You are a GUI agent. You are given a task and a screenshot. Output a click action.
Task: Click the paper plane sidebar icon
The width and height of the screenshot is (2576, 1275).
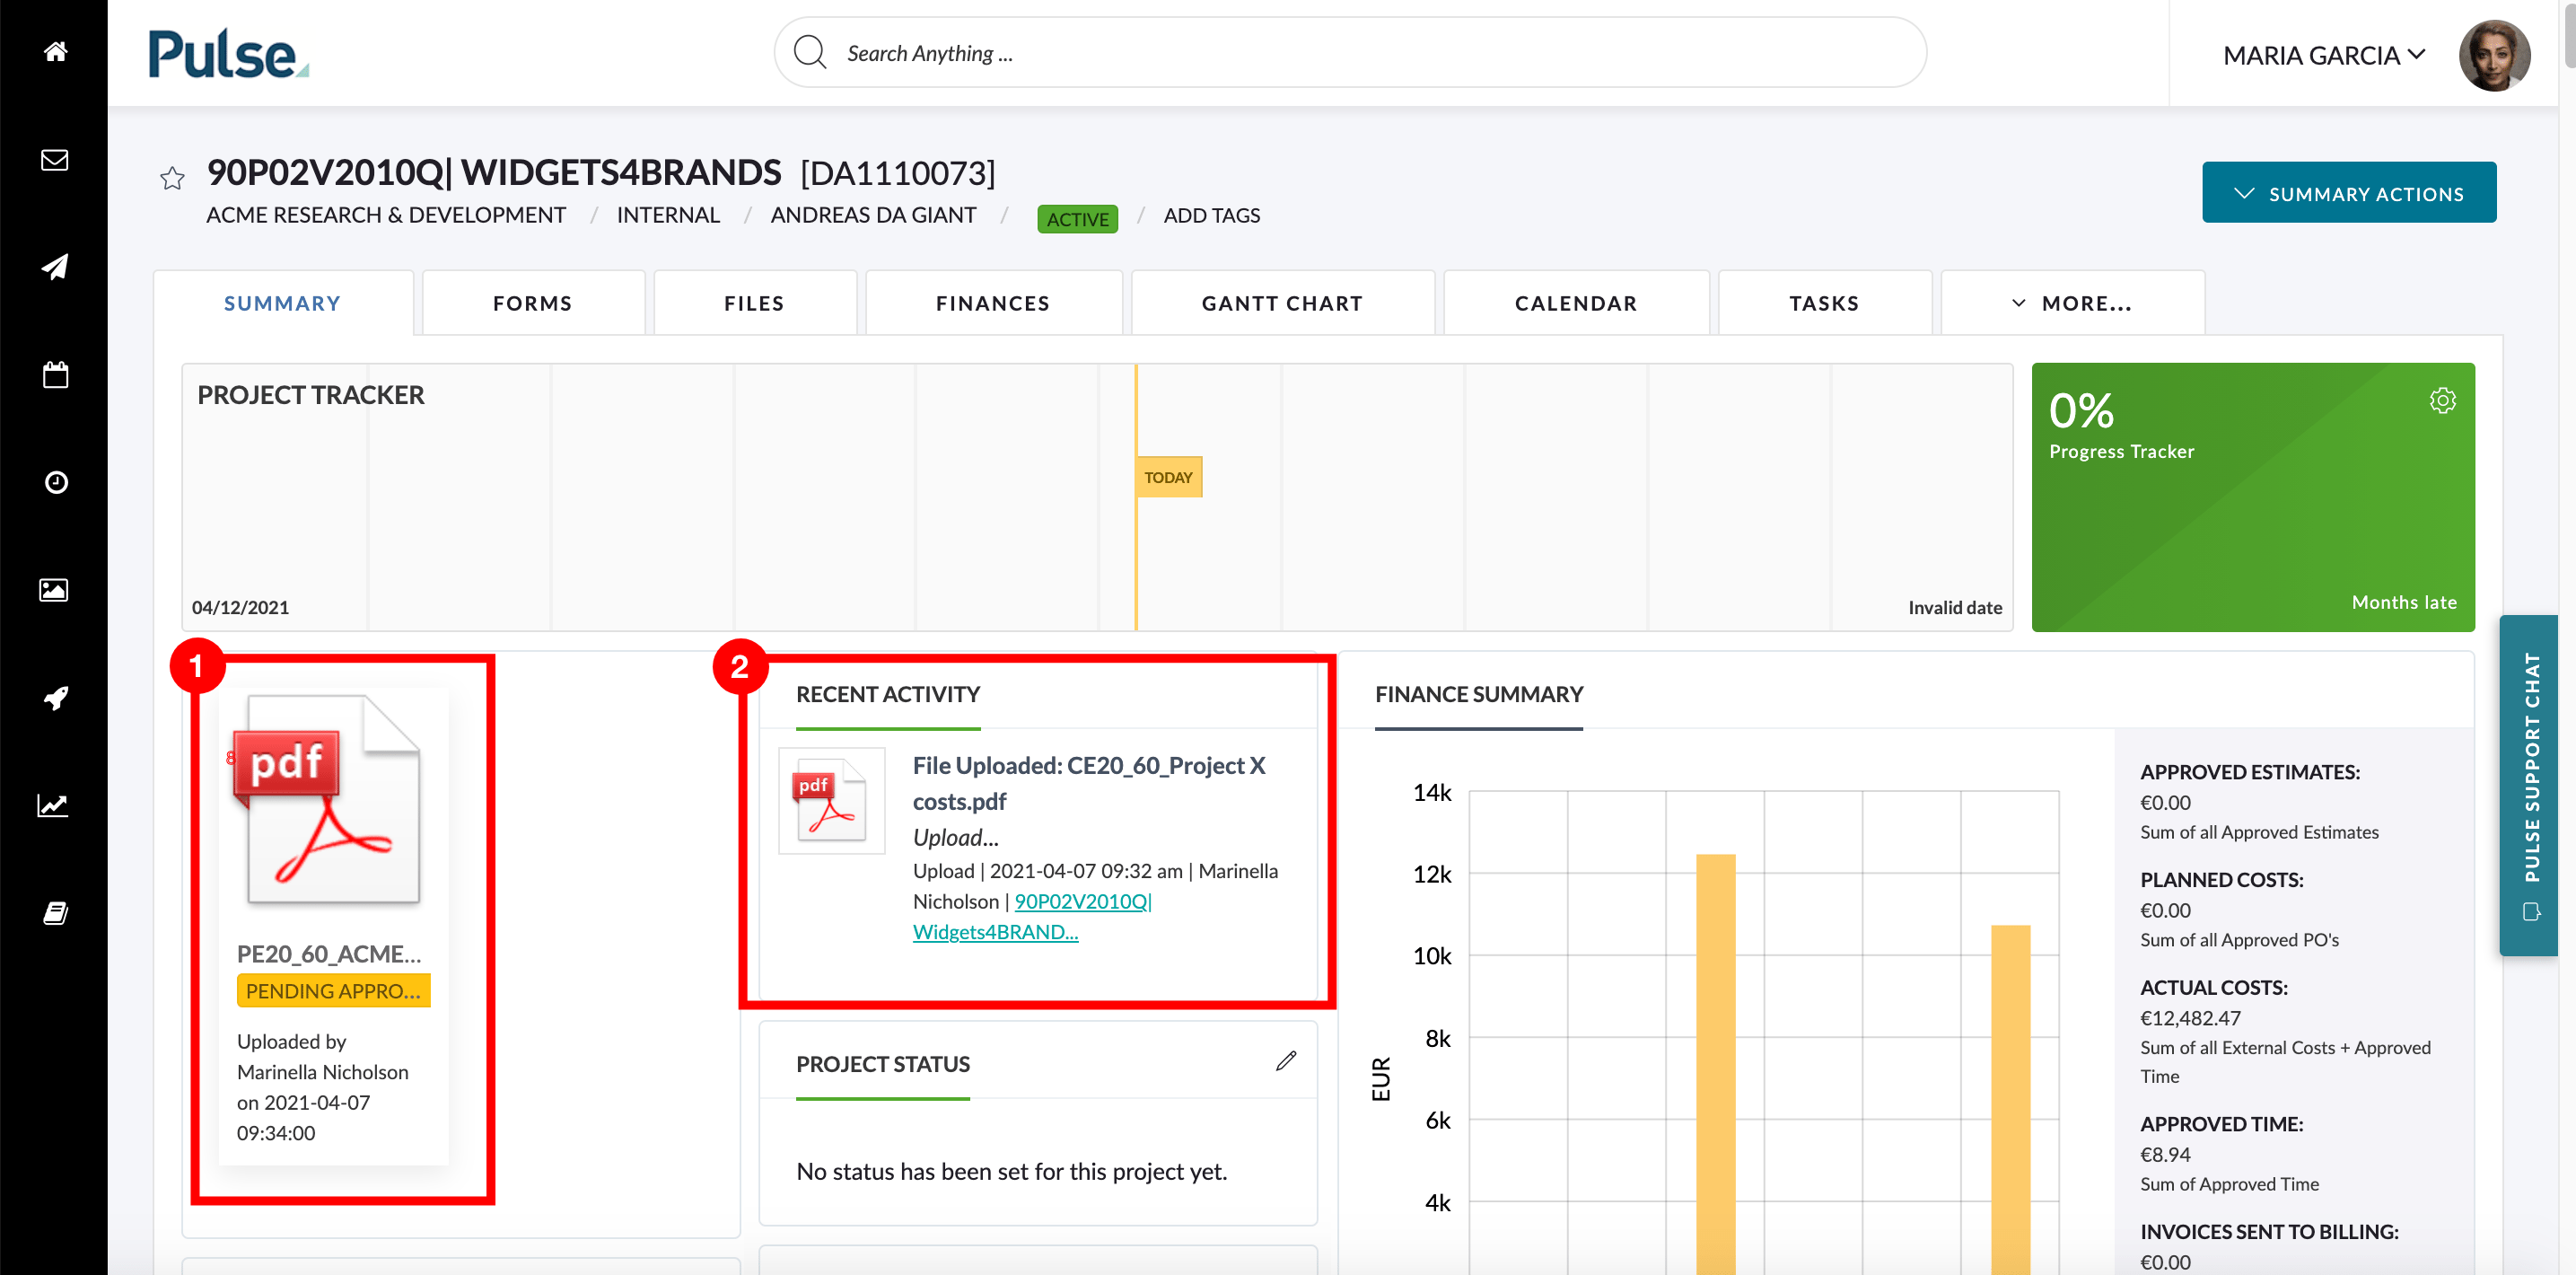55,267
